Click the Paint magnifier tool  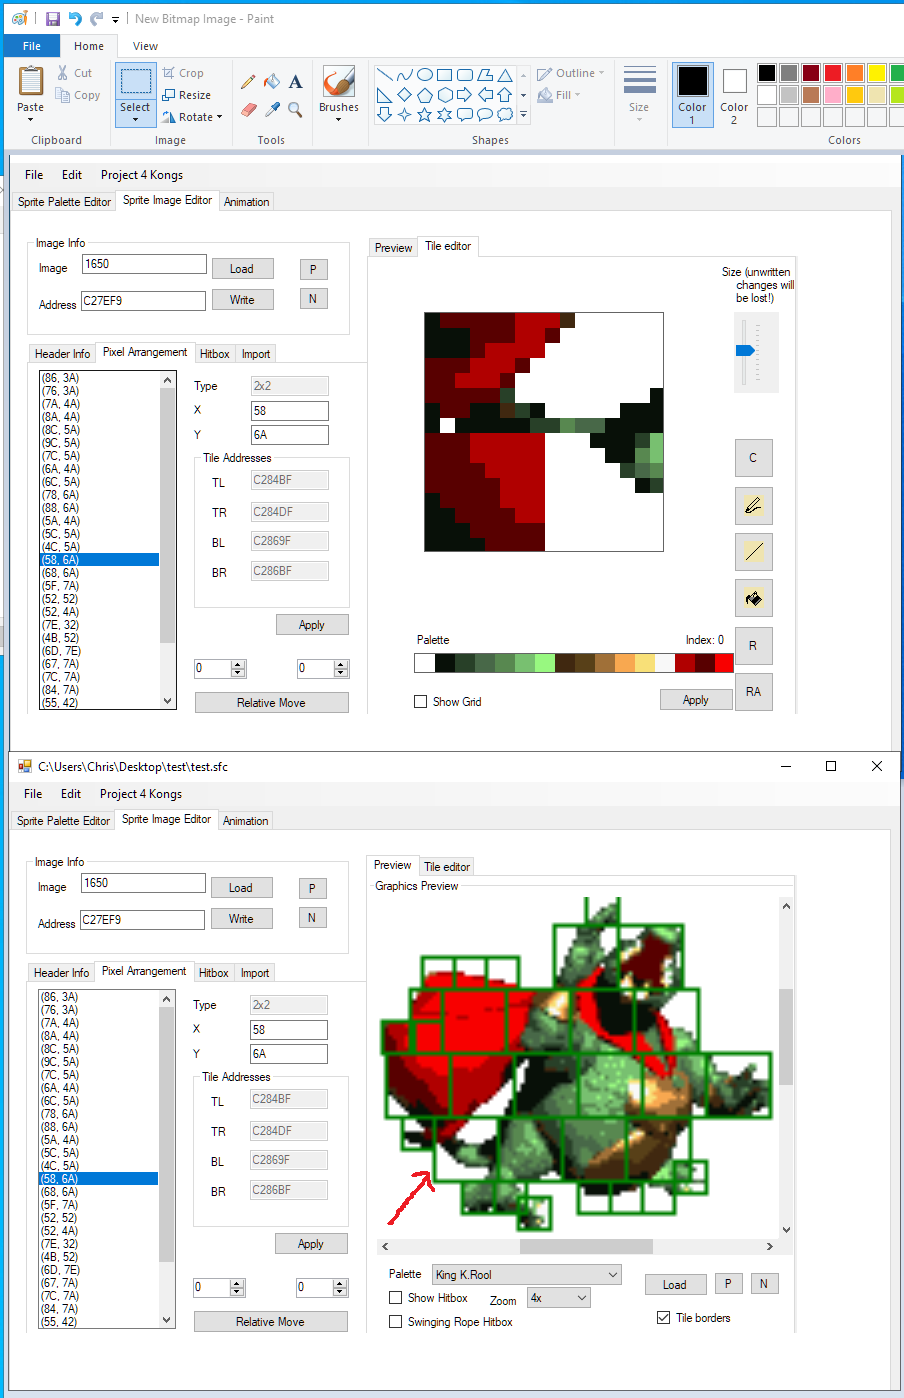295,109
